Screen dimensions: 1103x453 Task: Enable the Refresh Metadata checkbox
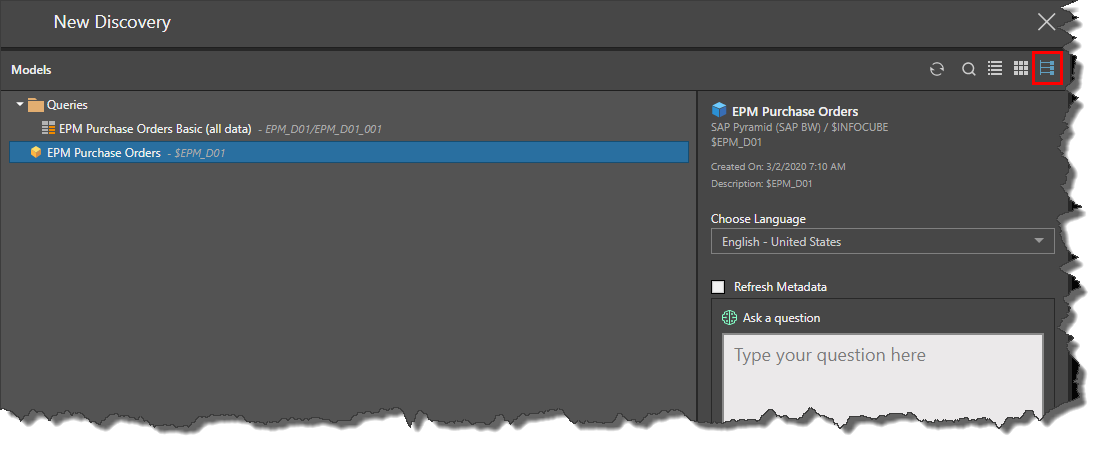[718, 287]
